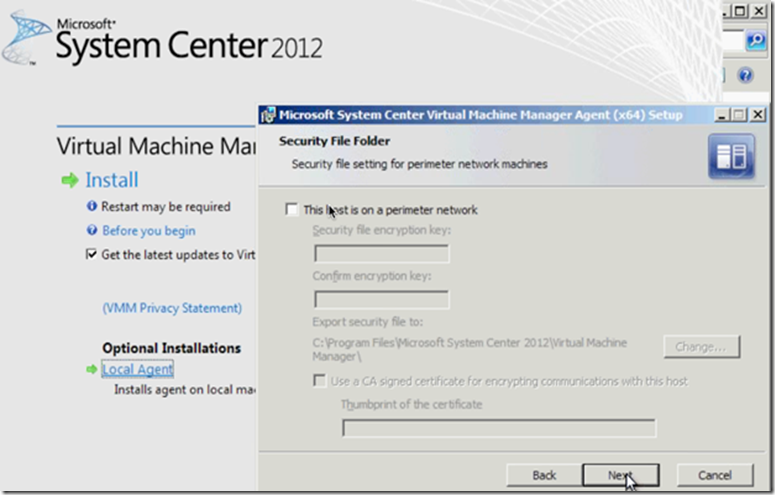
Task: Enable 'Use a CA signed certificate' checkbox
Action: pyautogui.click(x=319, y=381)
